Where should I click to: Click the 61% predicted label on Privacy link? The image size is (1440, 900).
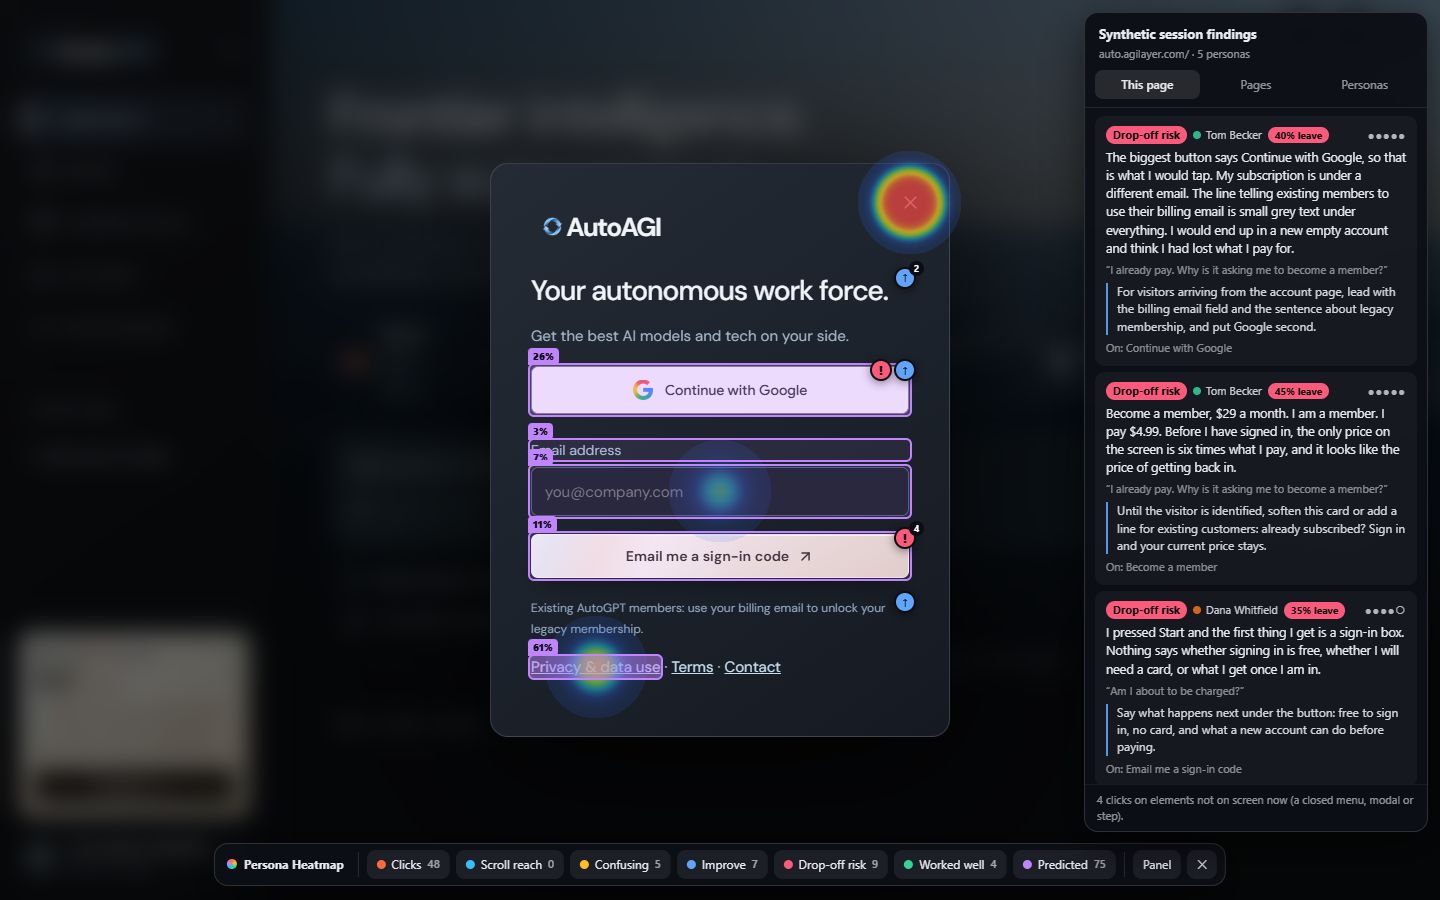[x=542, y=647]
